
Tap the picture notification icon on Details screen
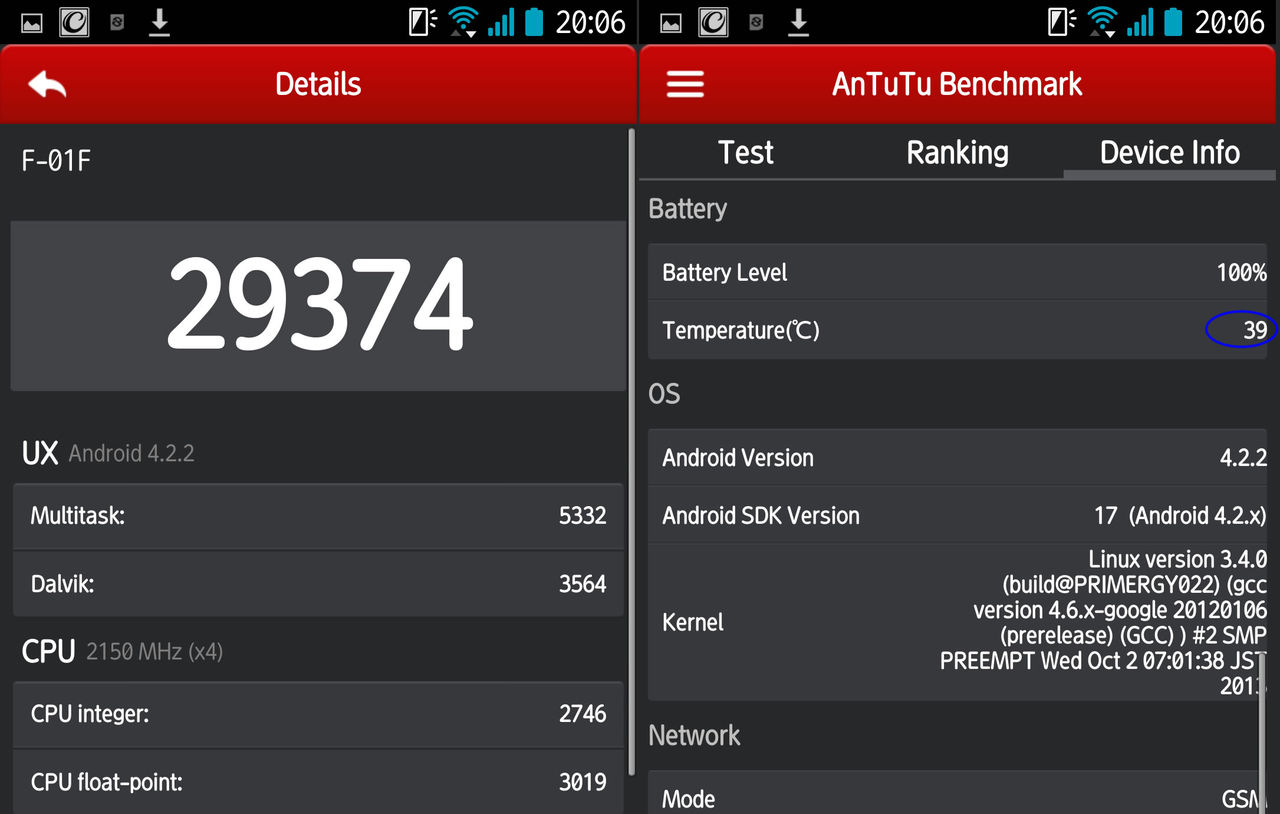coord(32,23)
